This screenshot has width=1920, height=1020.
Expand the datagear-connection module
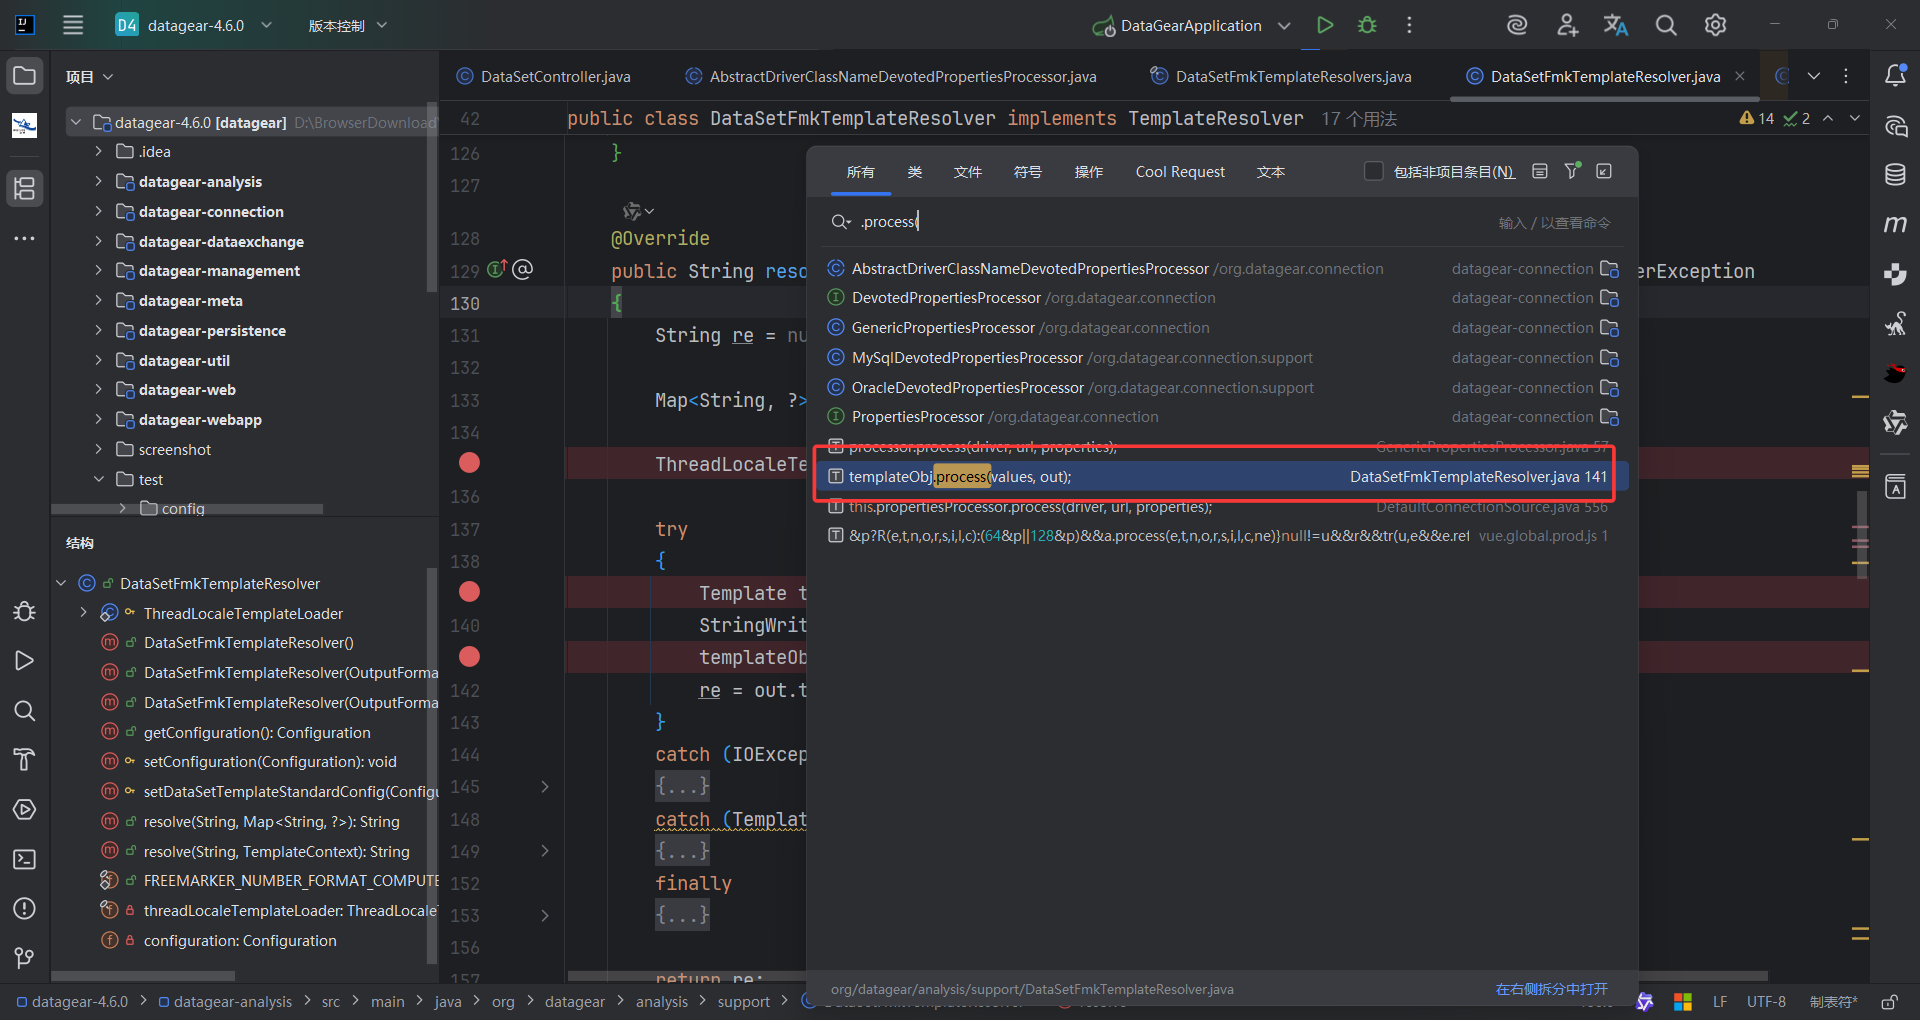click(98, 211)
